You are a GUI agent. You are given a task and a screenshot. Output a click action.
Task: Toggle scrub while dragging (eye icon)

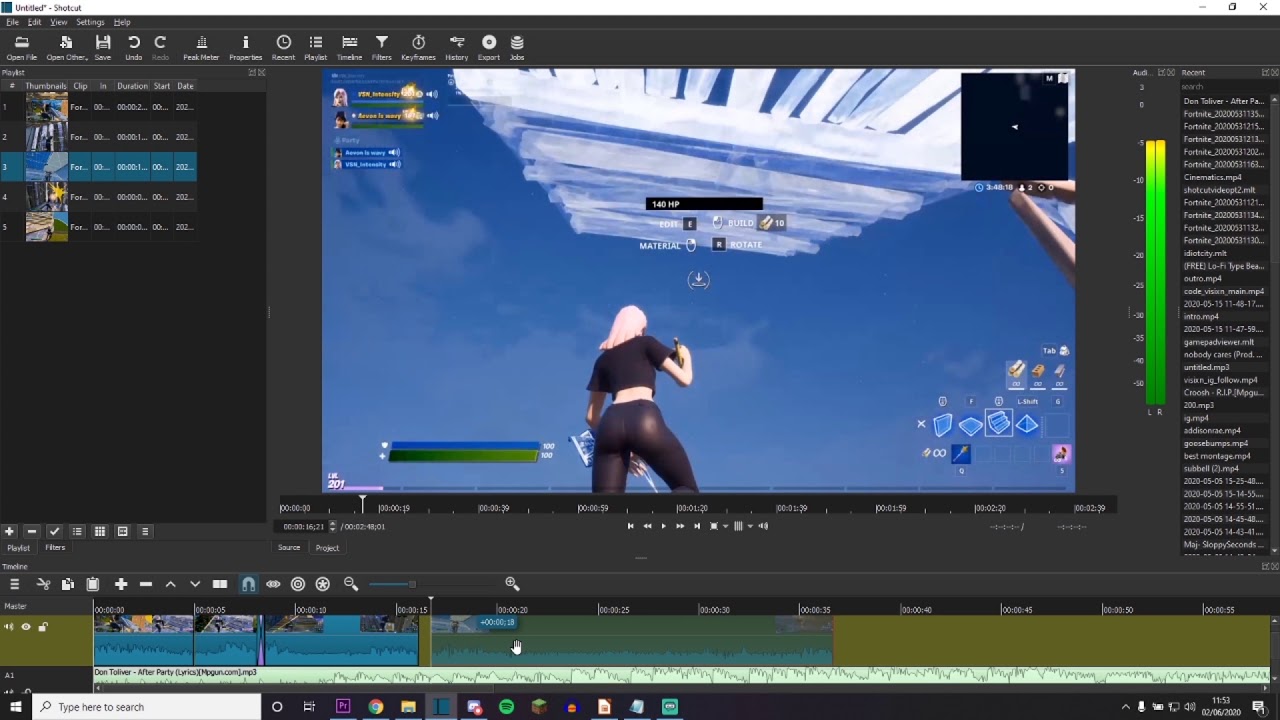(x=273, y=584)
